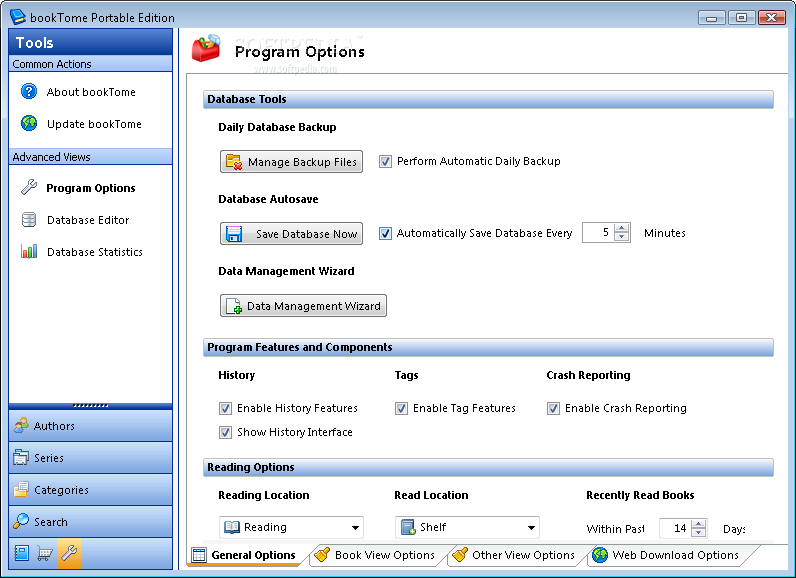Switch to Book View Options tab
The height and width of the screenshot is (578, 796).
376,555
